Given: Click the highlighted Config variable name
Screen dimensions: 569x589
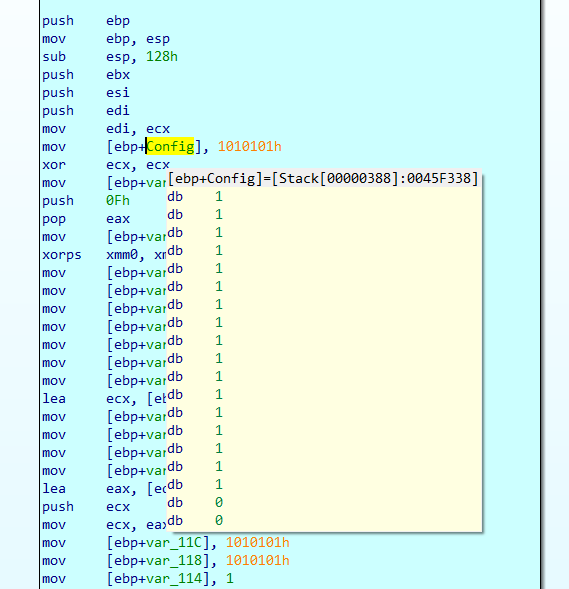Looking at the screenshot, I should 170,146.
